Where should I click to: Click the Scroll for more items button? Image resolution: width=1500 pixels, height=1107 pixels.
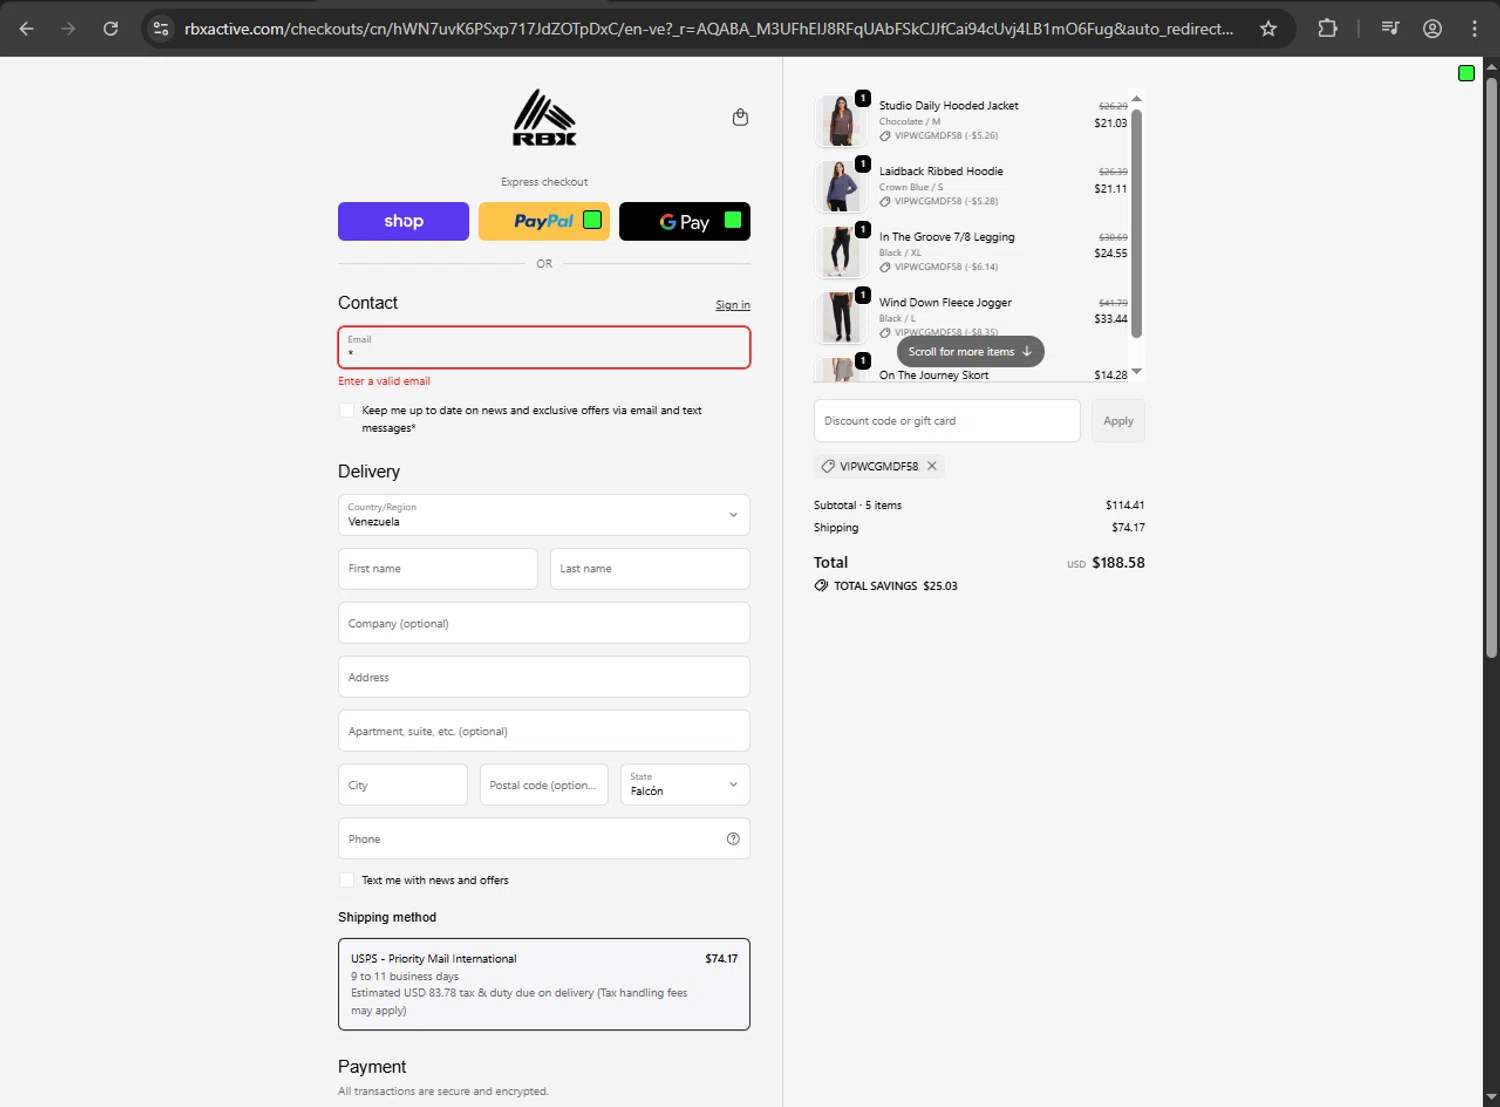coord(970,352)
